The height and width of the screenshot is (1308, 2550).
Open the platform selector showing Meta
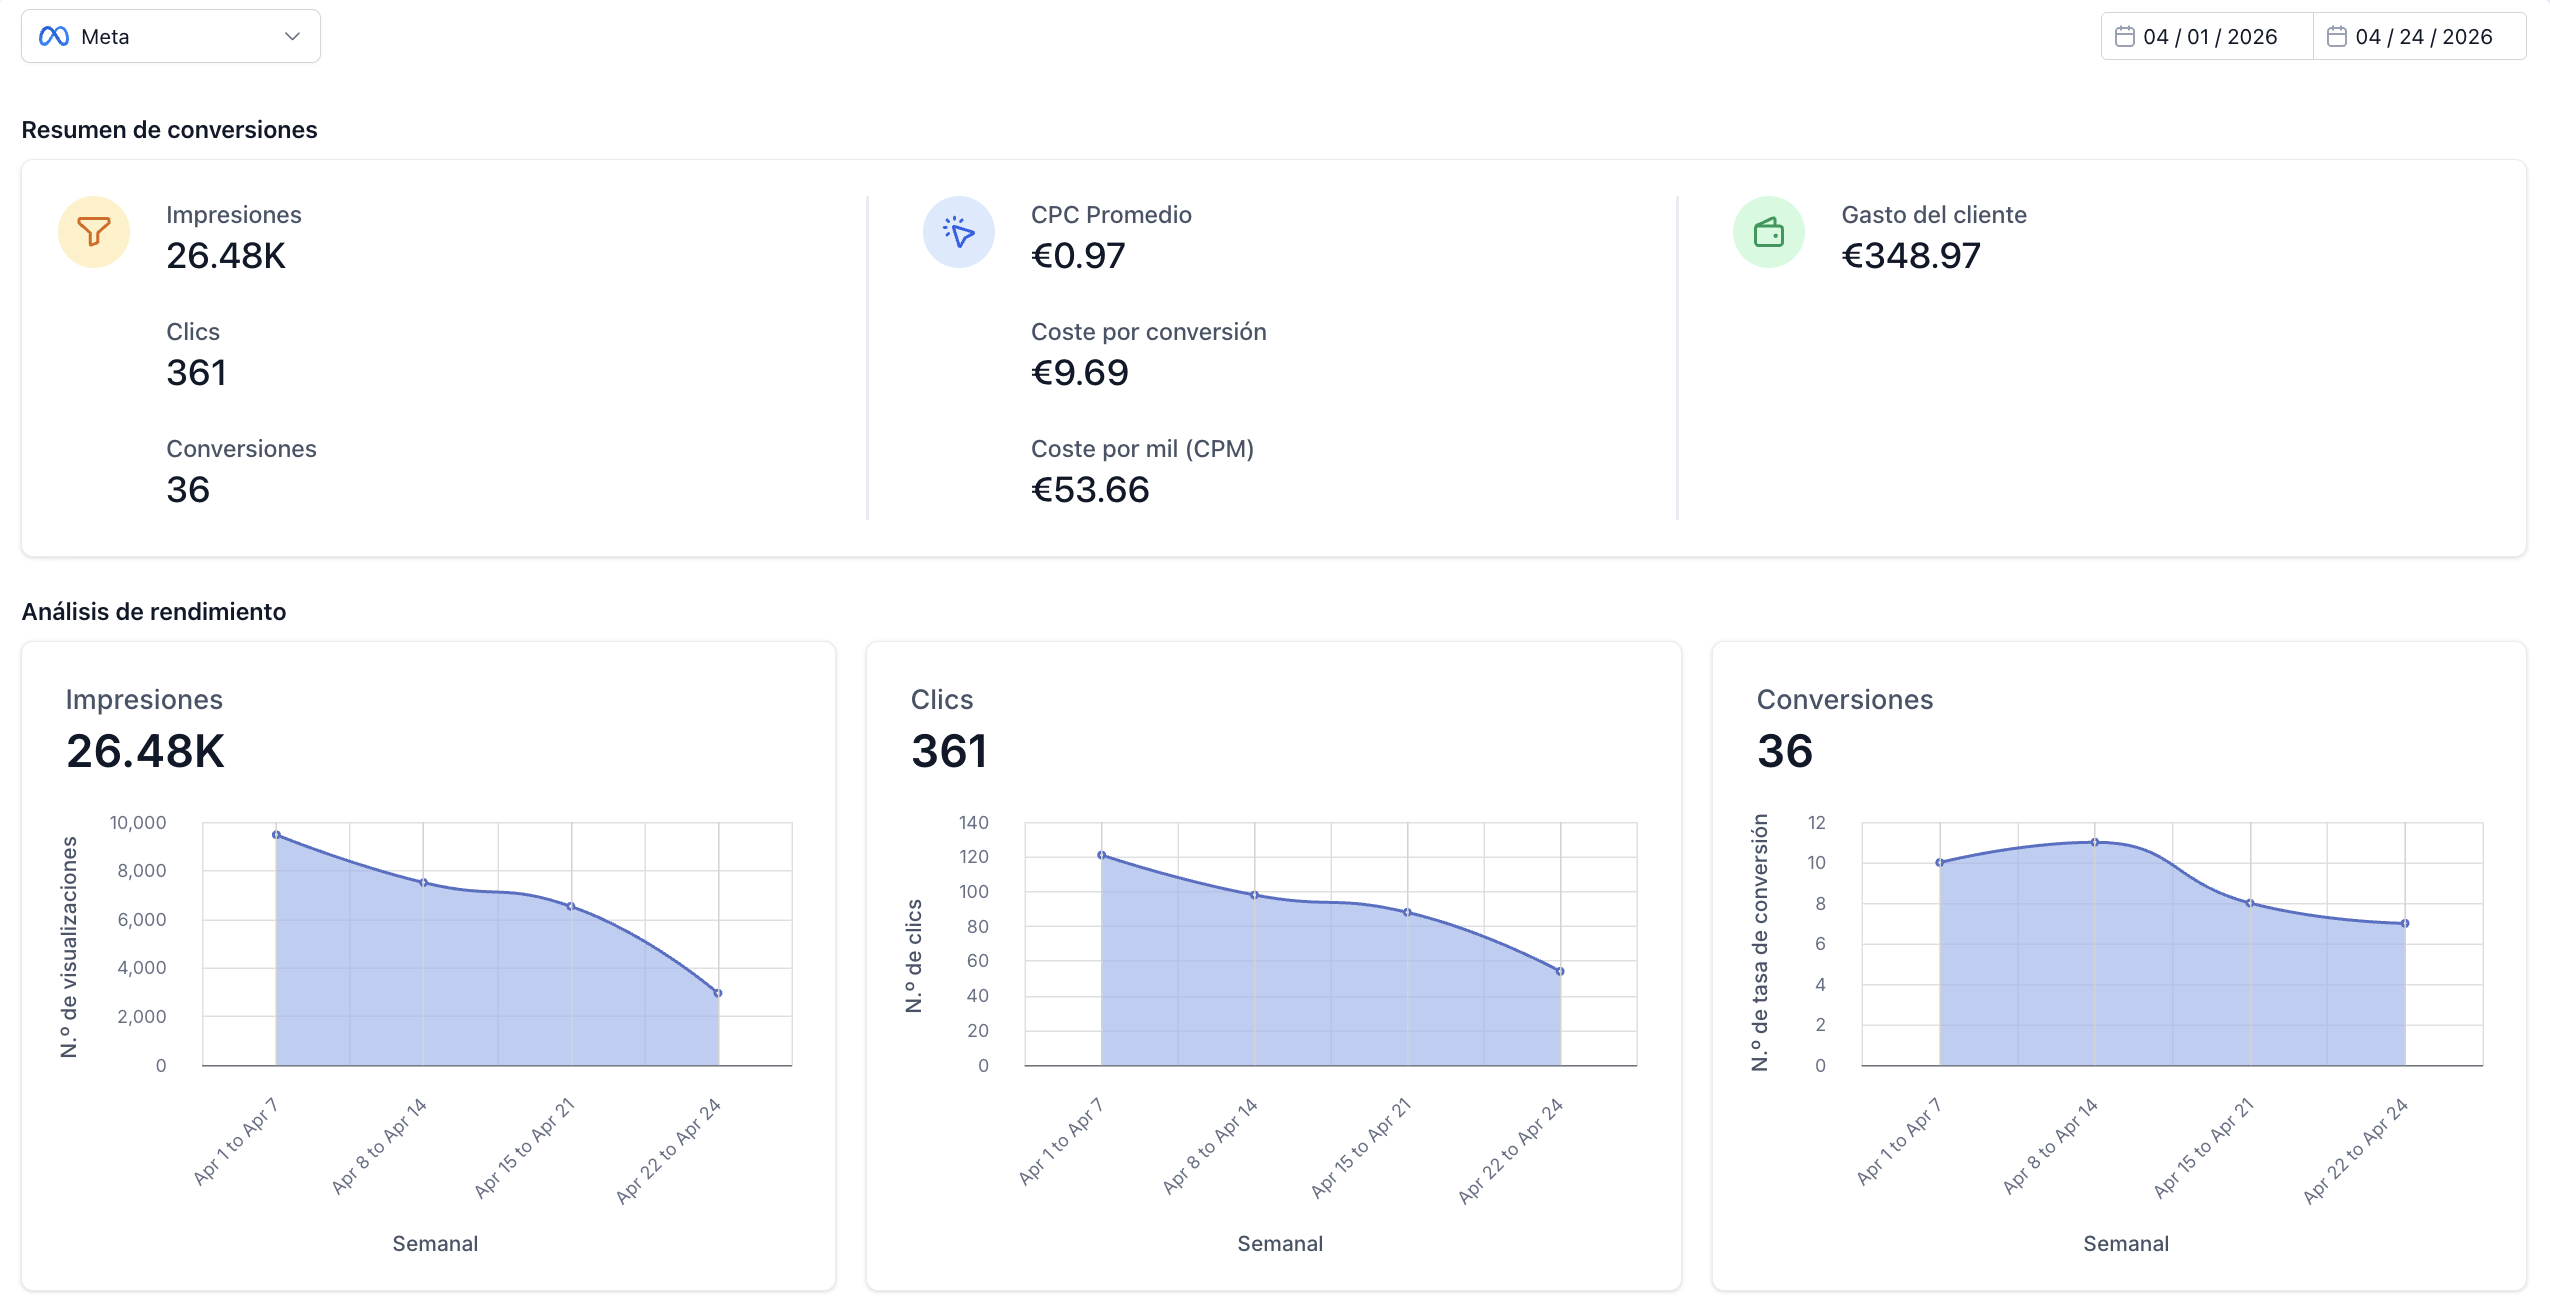click(170, 36)
